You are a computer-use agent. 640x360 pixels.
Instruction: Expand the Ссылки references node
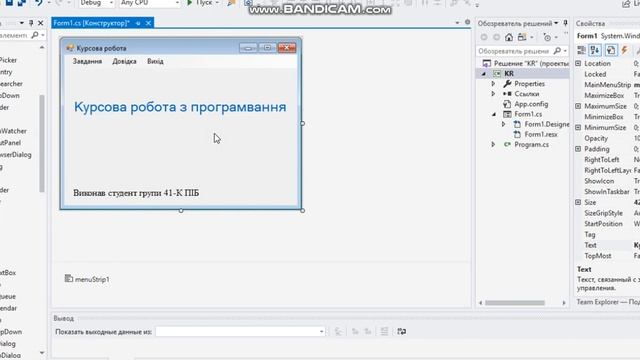pos(493,94)
